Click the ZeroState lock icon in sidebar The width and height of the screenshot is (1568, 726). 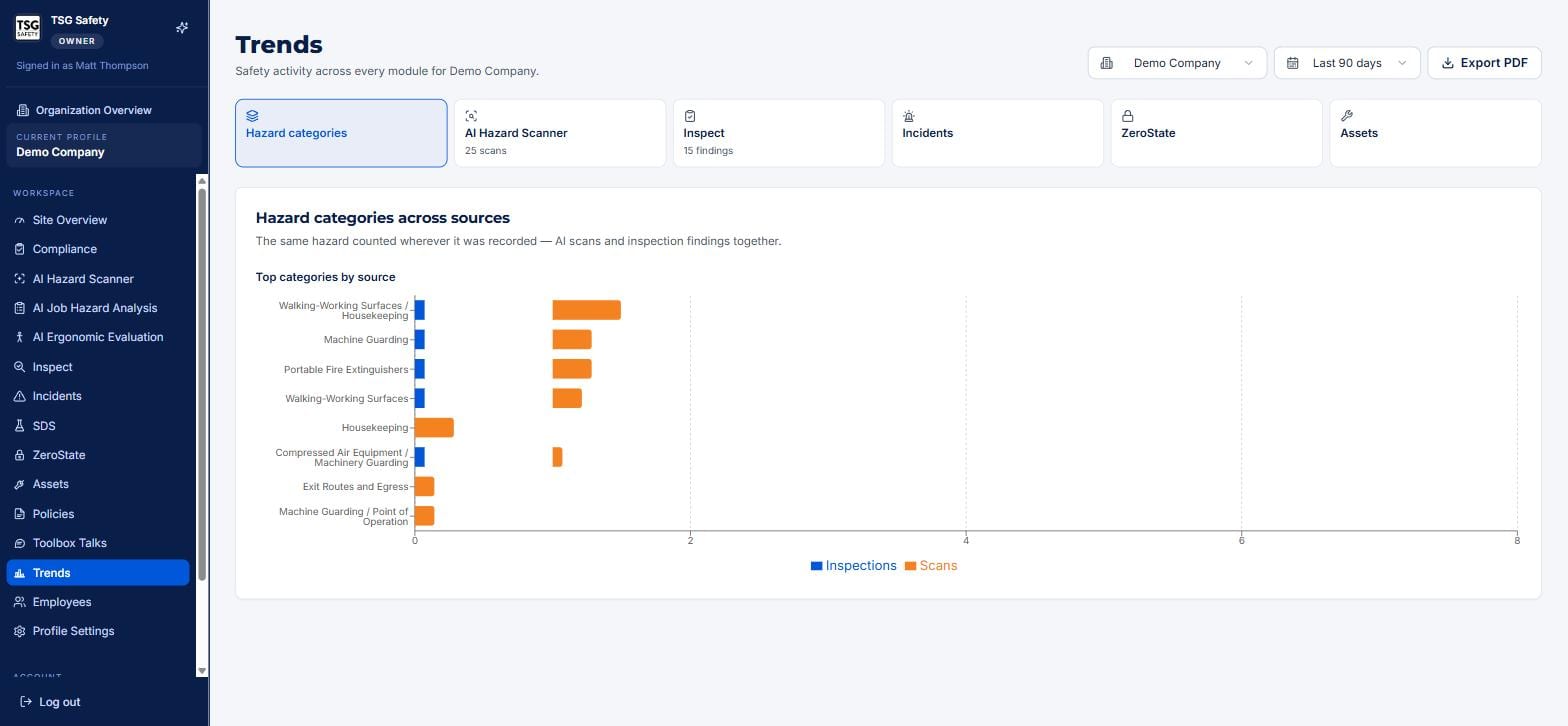pyautogui.click(x=19, y=455)
